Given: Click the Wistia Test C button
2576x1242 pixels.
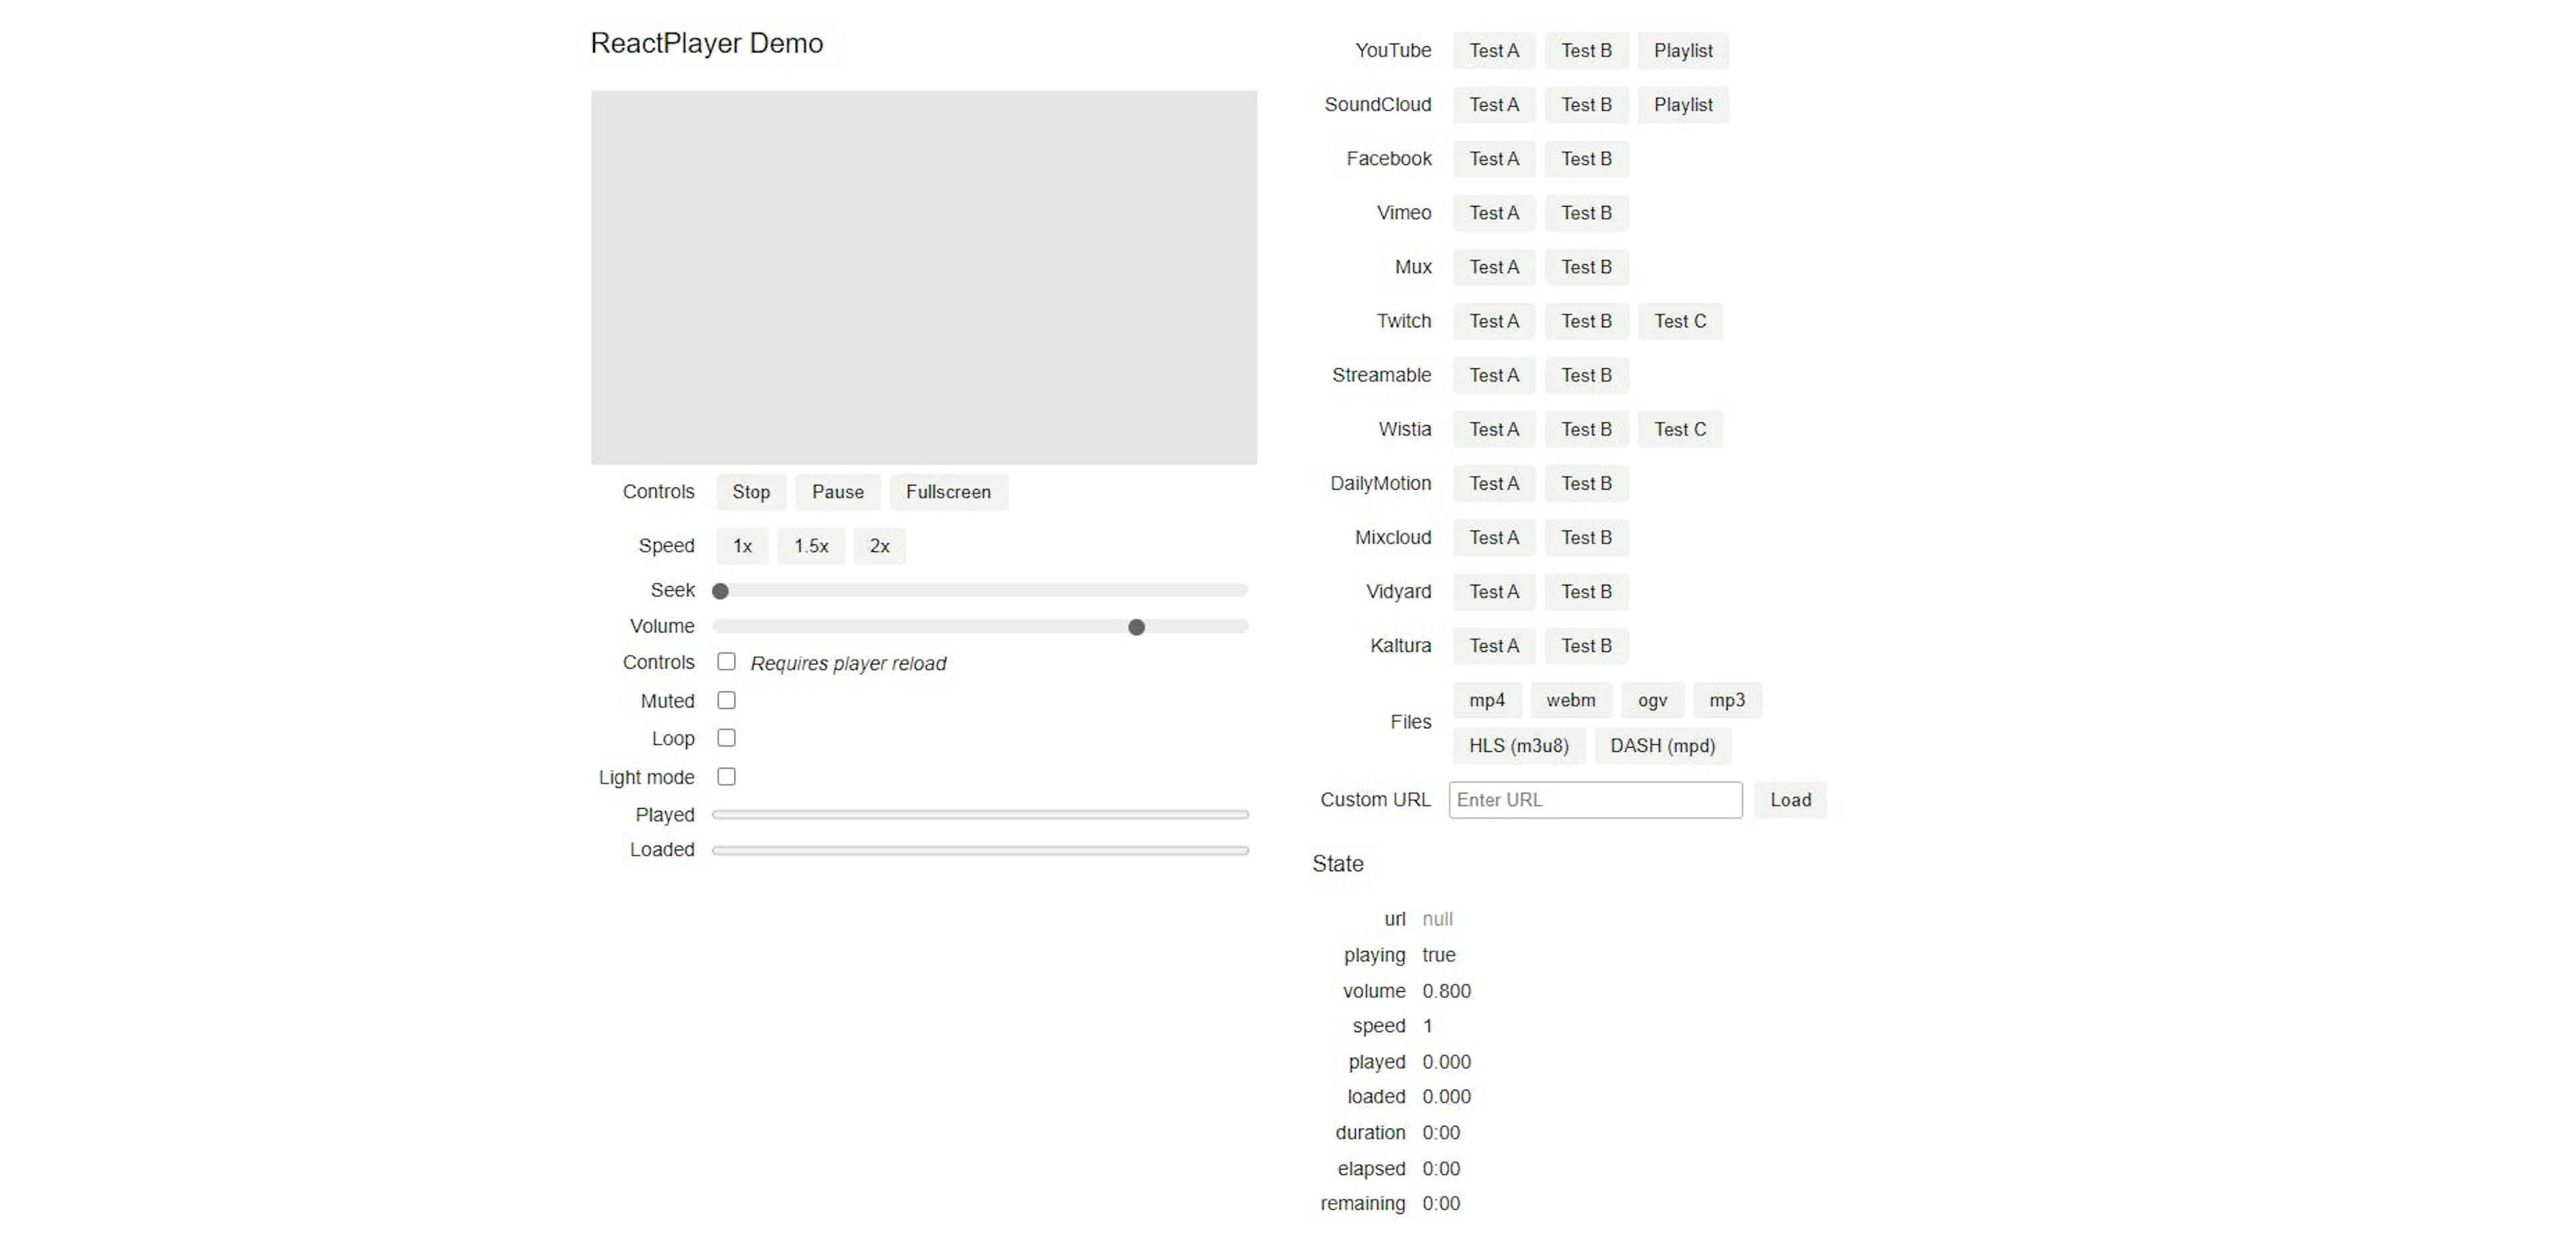Looking at the screenshot, I should (1679, 429).
